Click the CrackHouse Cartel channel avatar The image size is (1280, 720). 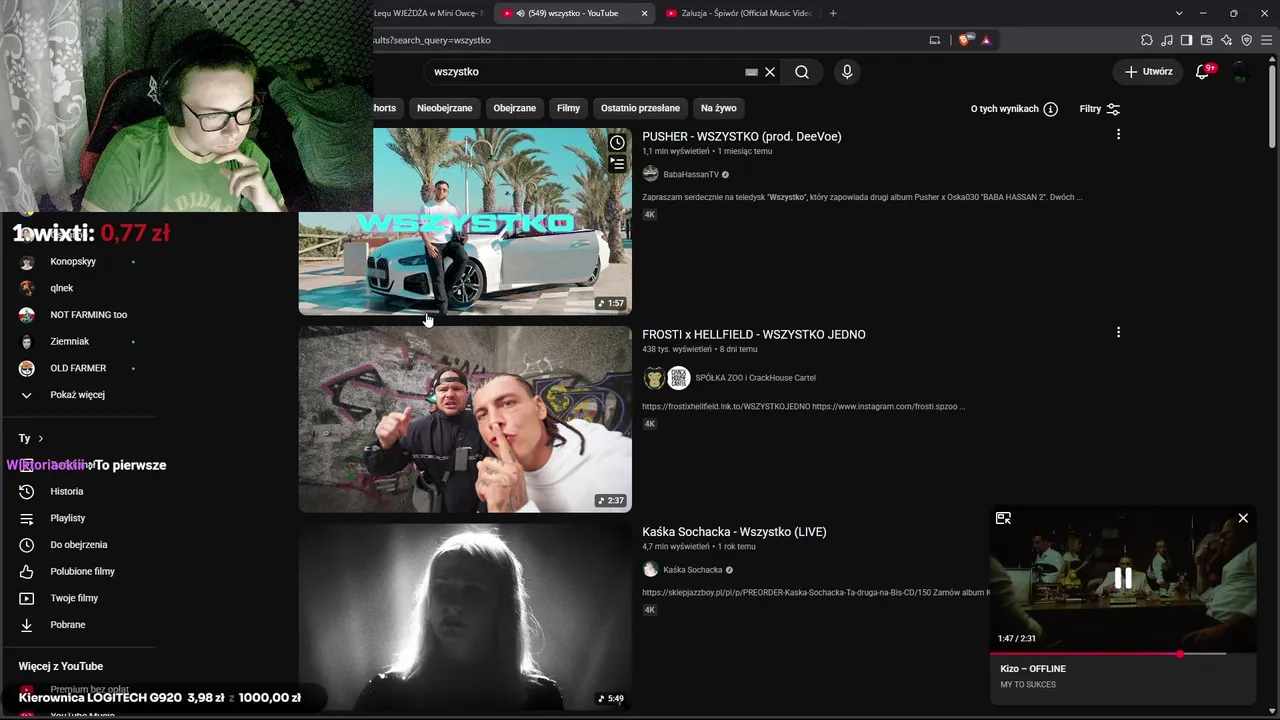(x=679, y=378)
